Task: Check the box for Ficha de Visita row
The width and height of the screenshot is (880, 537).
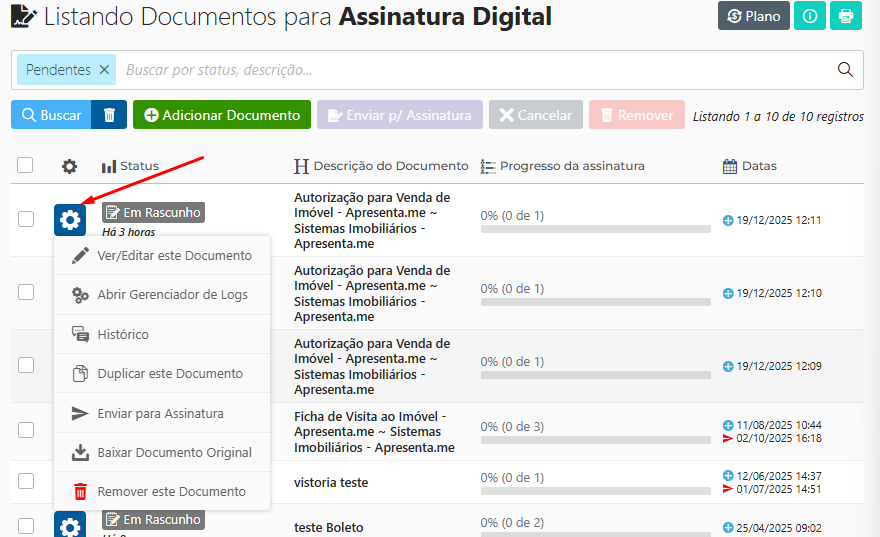Action: (x=26, y=430)
